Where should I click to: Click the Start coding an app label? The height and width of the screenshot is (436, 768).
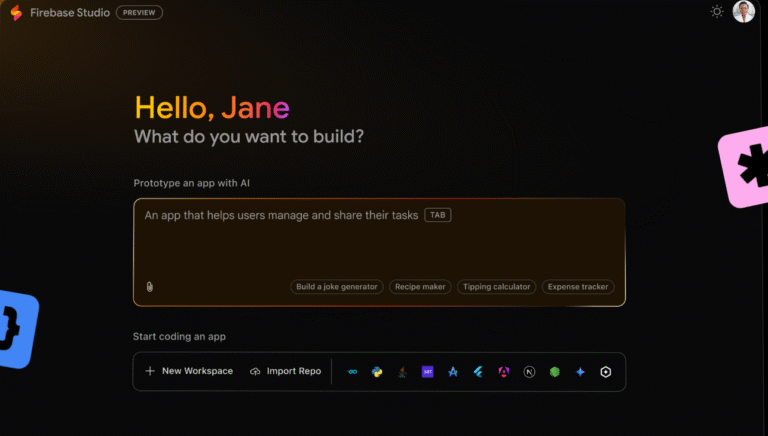point(179,337)
